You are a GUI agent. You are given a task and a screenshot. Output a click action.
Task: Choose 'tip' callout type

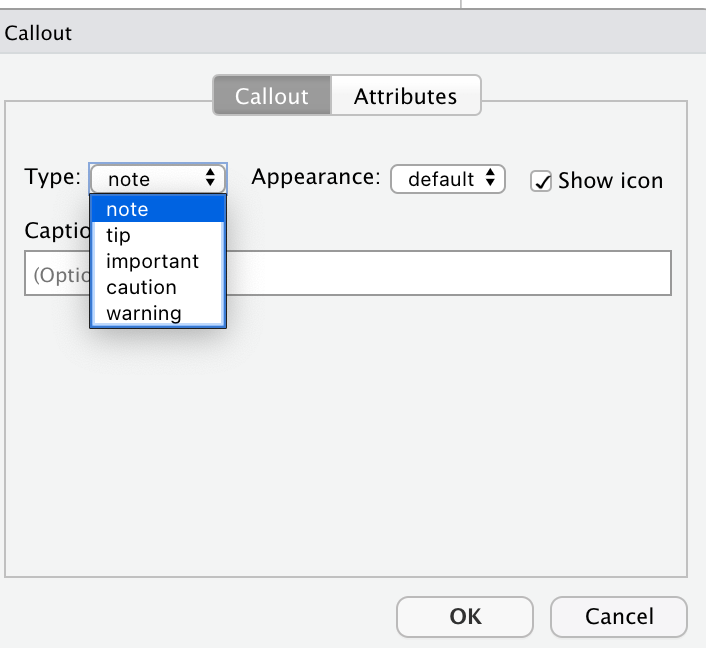[x=118, y=235]
